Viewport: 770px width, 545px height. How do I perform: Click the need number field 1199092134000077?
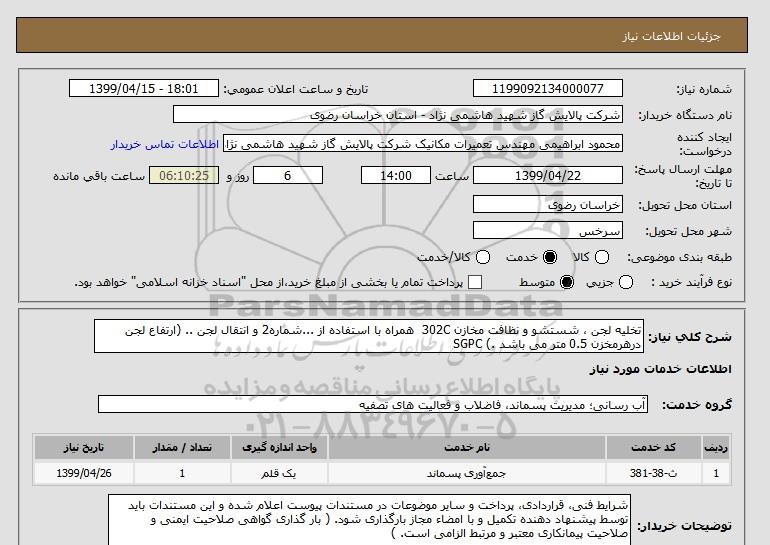click(548, 88)
